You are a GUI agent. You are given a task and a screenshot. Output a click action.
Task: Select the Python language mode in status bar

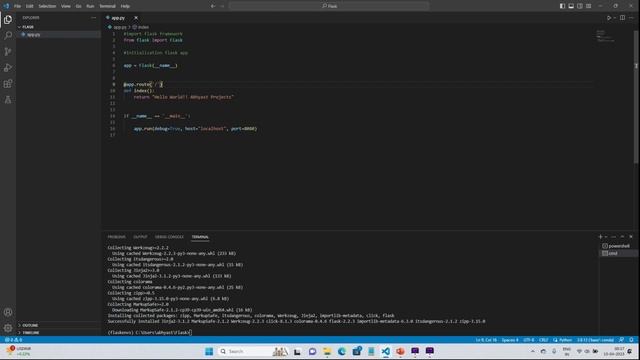(x=565, y=340)
